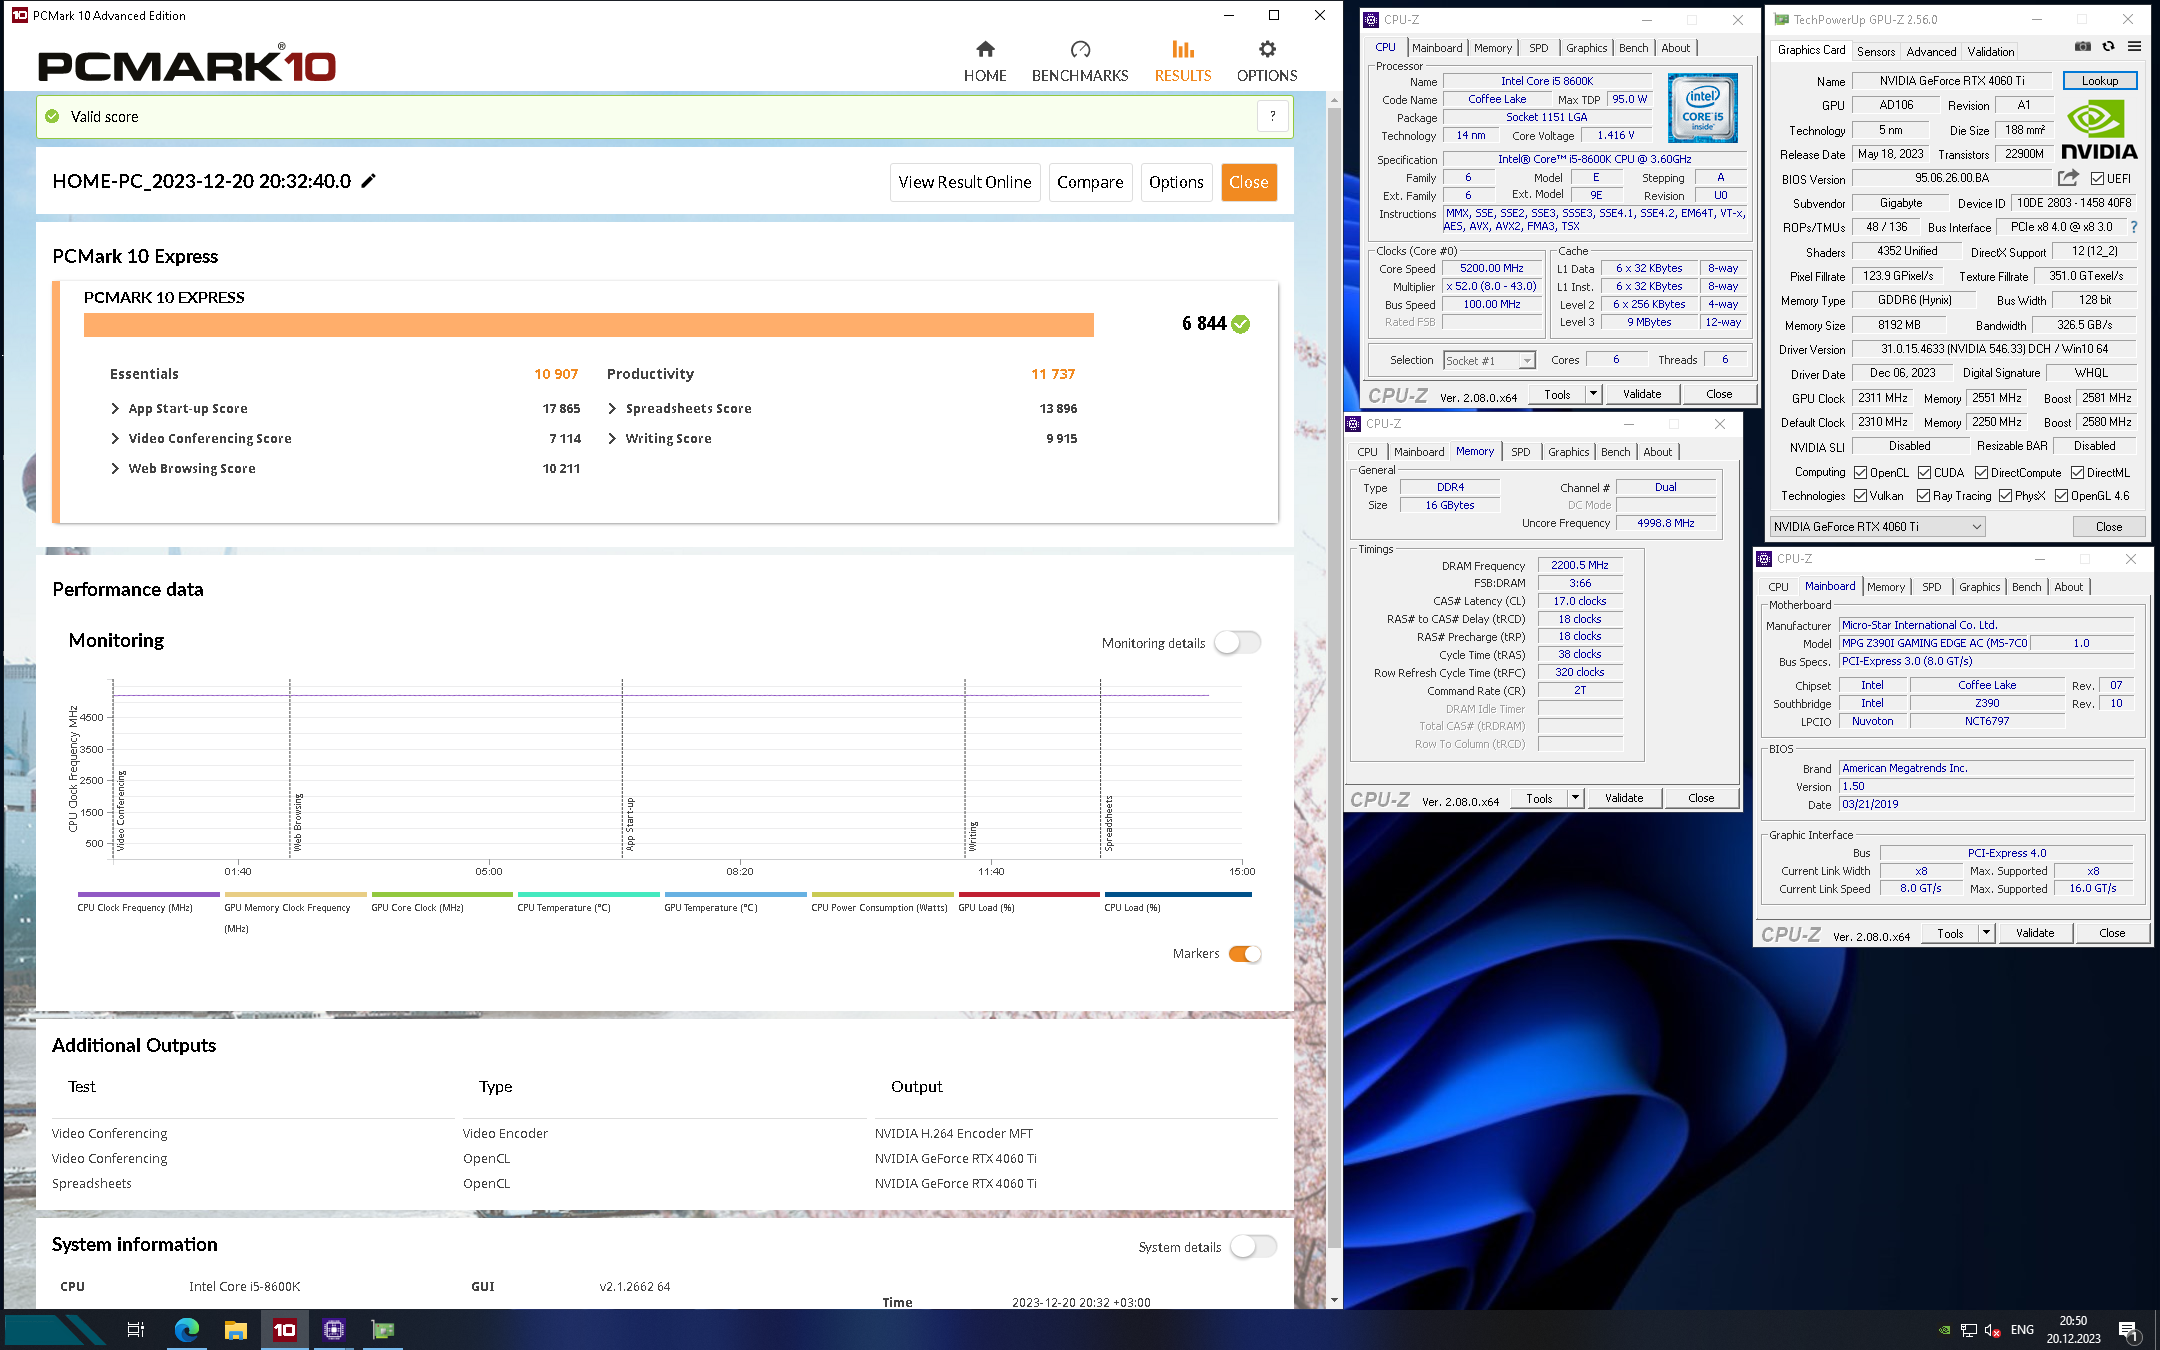Toggle the CUDA checkbox in GPU-Z
This screenshot has height=1350, width=2160.
tap(1924, 472)
